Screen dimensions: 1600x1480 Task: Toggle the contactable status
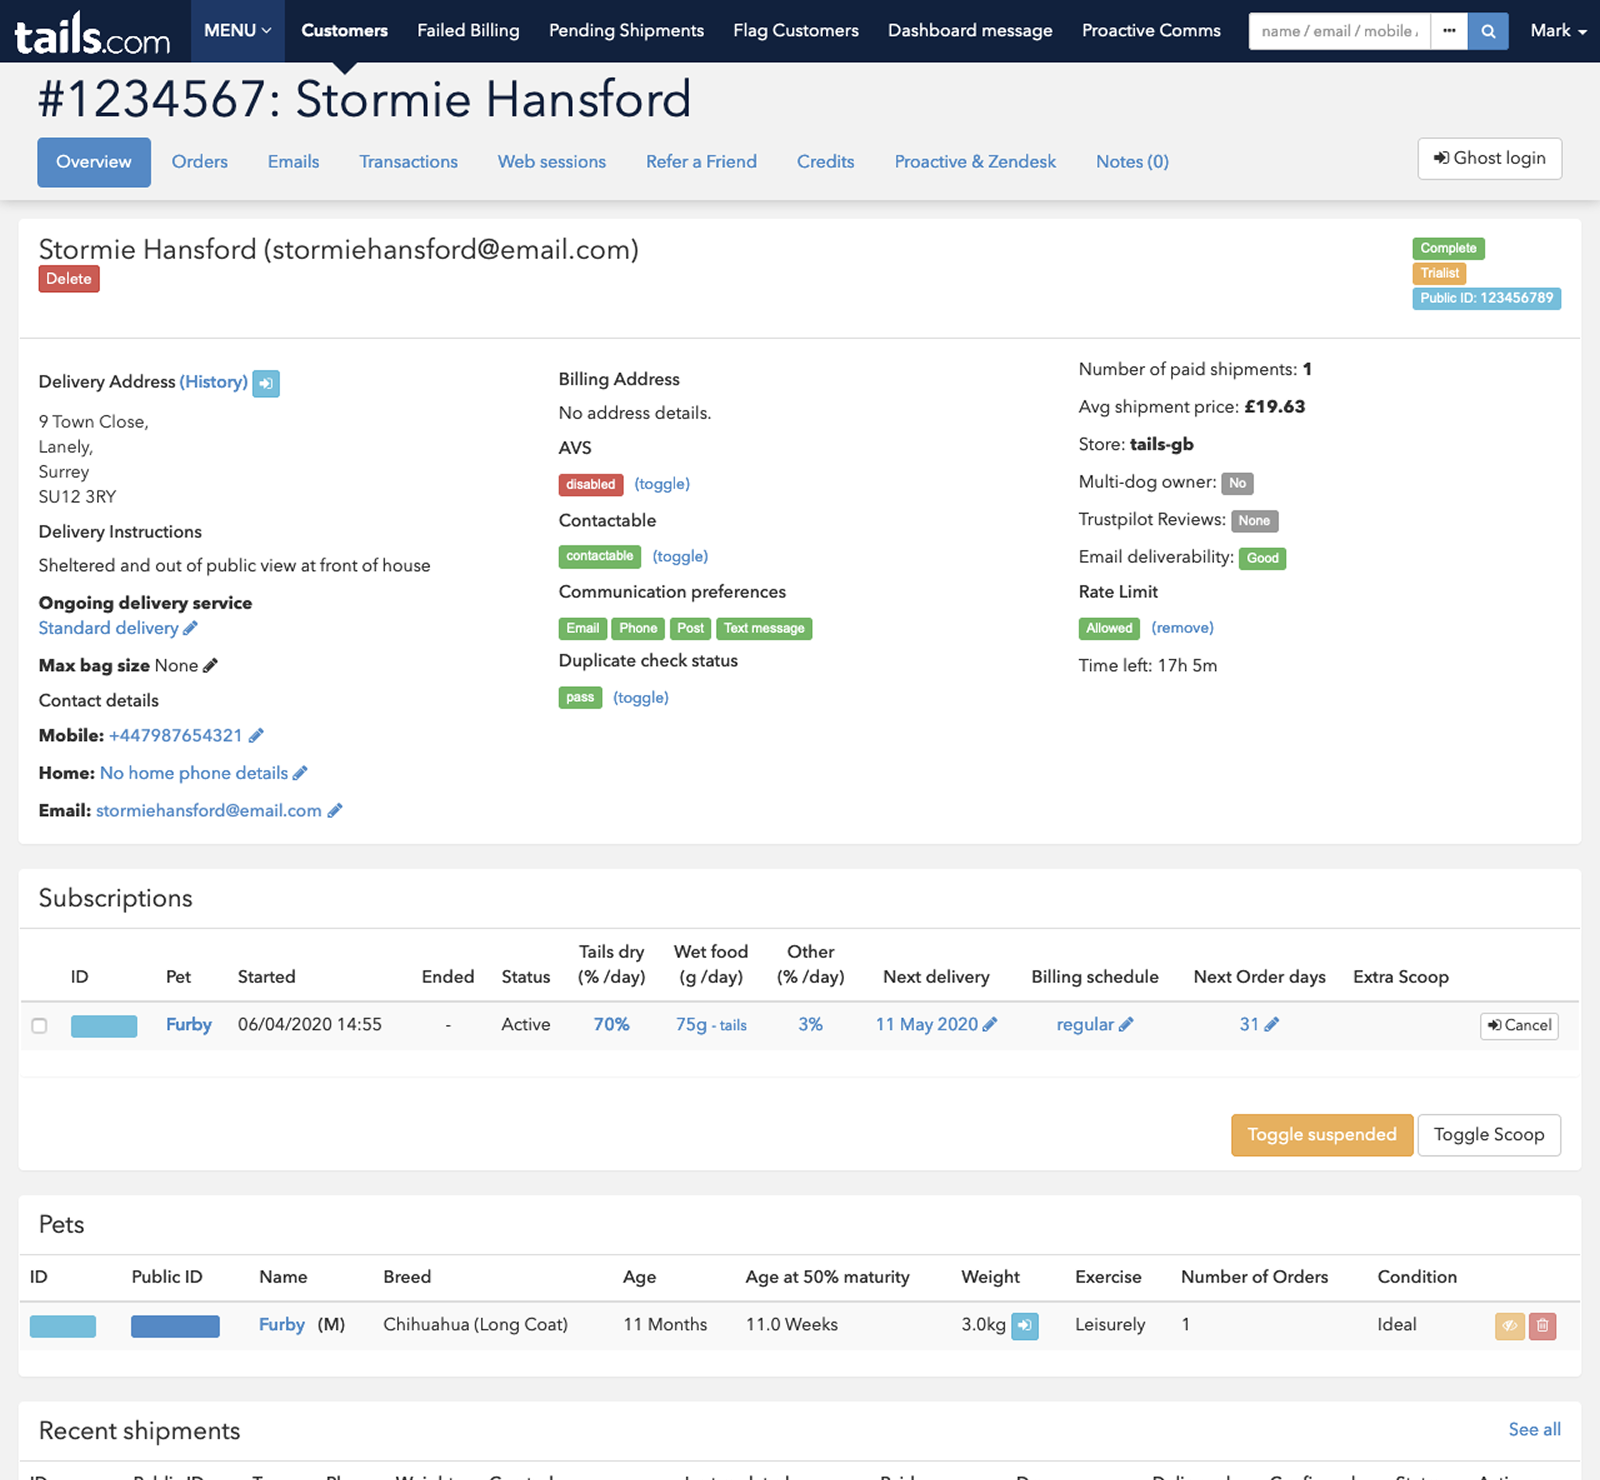point(679,556)
